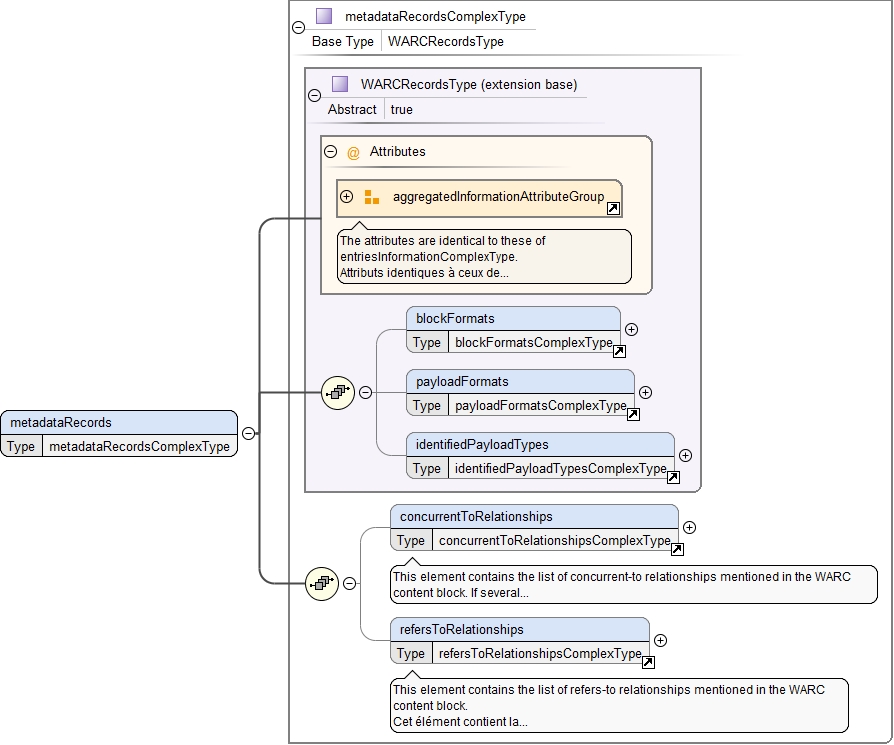
Task: Collapse the sequence before concurrentToRelationships
Action: (350, 583)
